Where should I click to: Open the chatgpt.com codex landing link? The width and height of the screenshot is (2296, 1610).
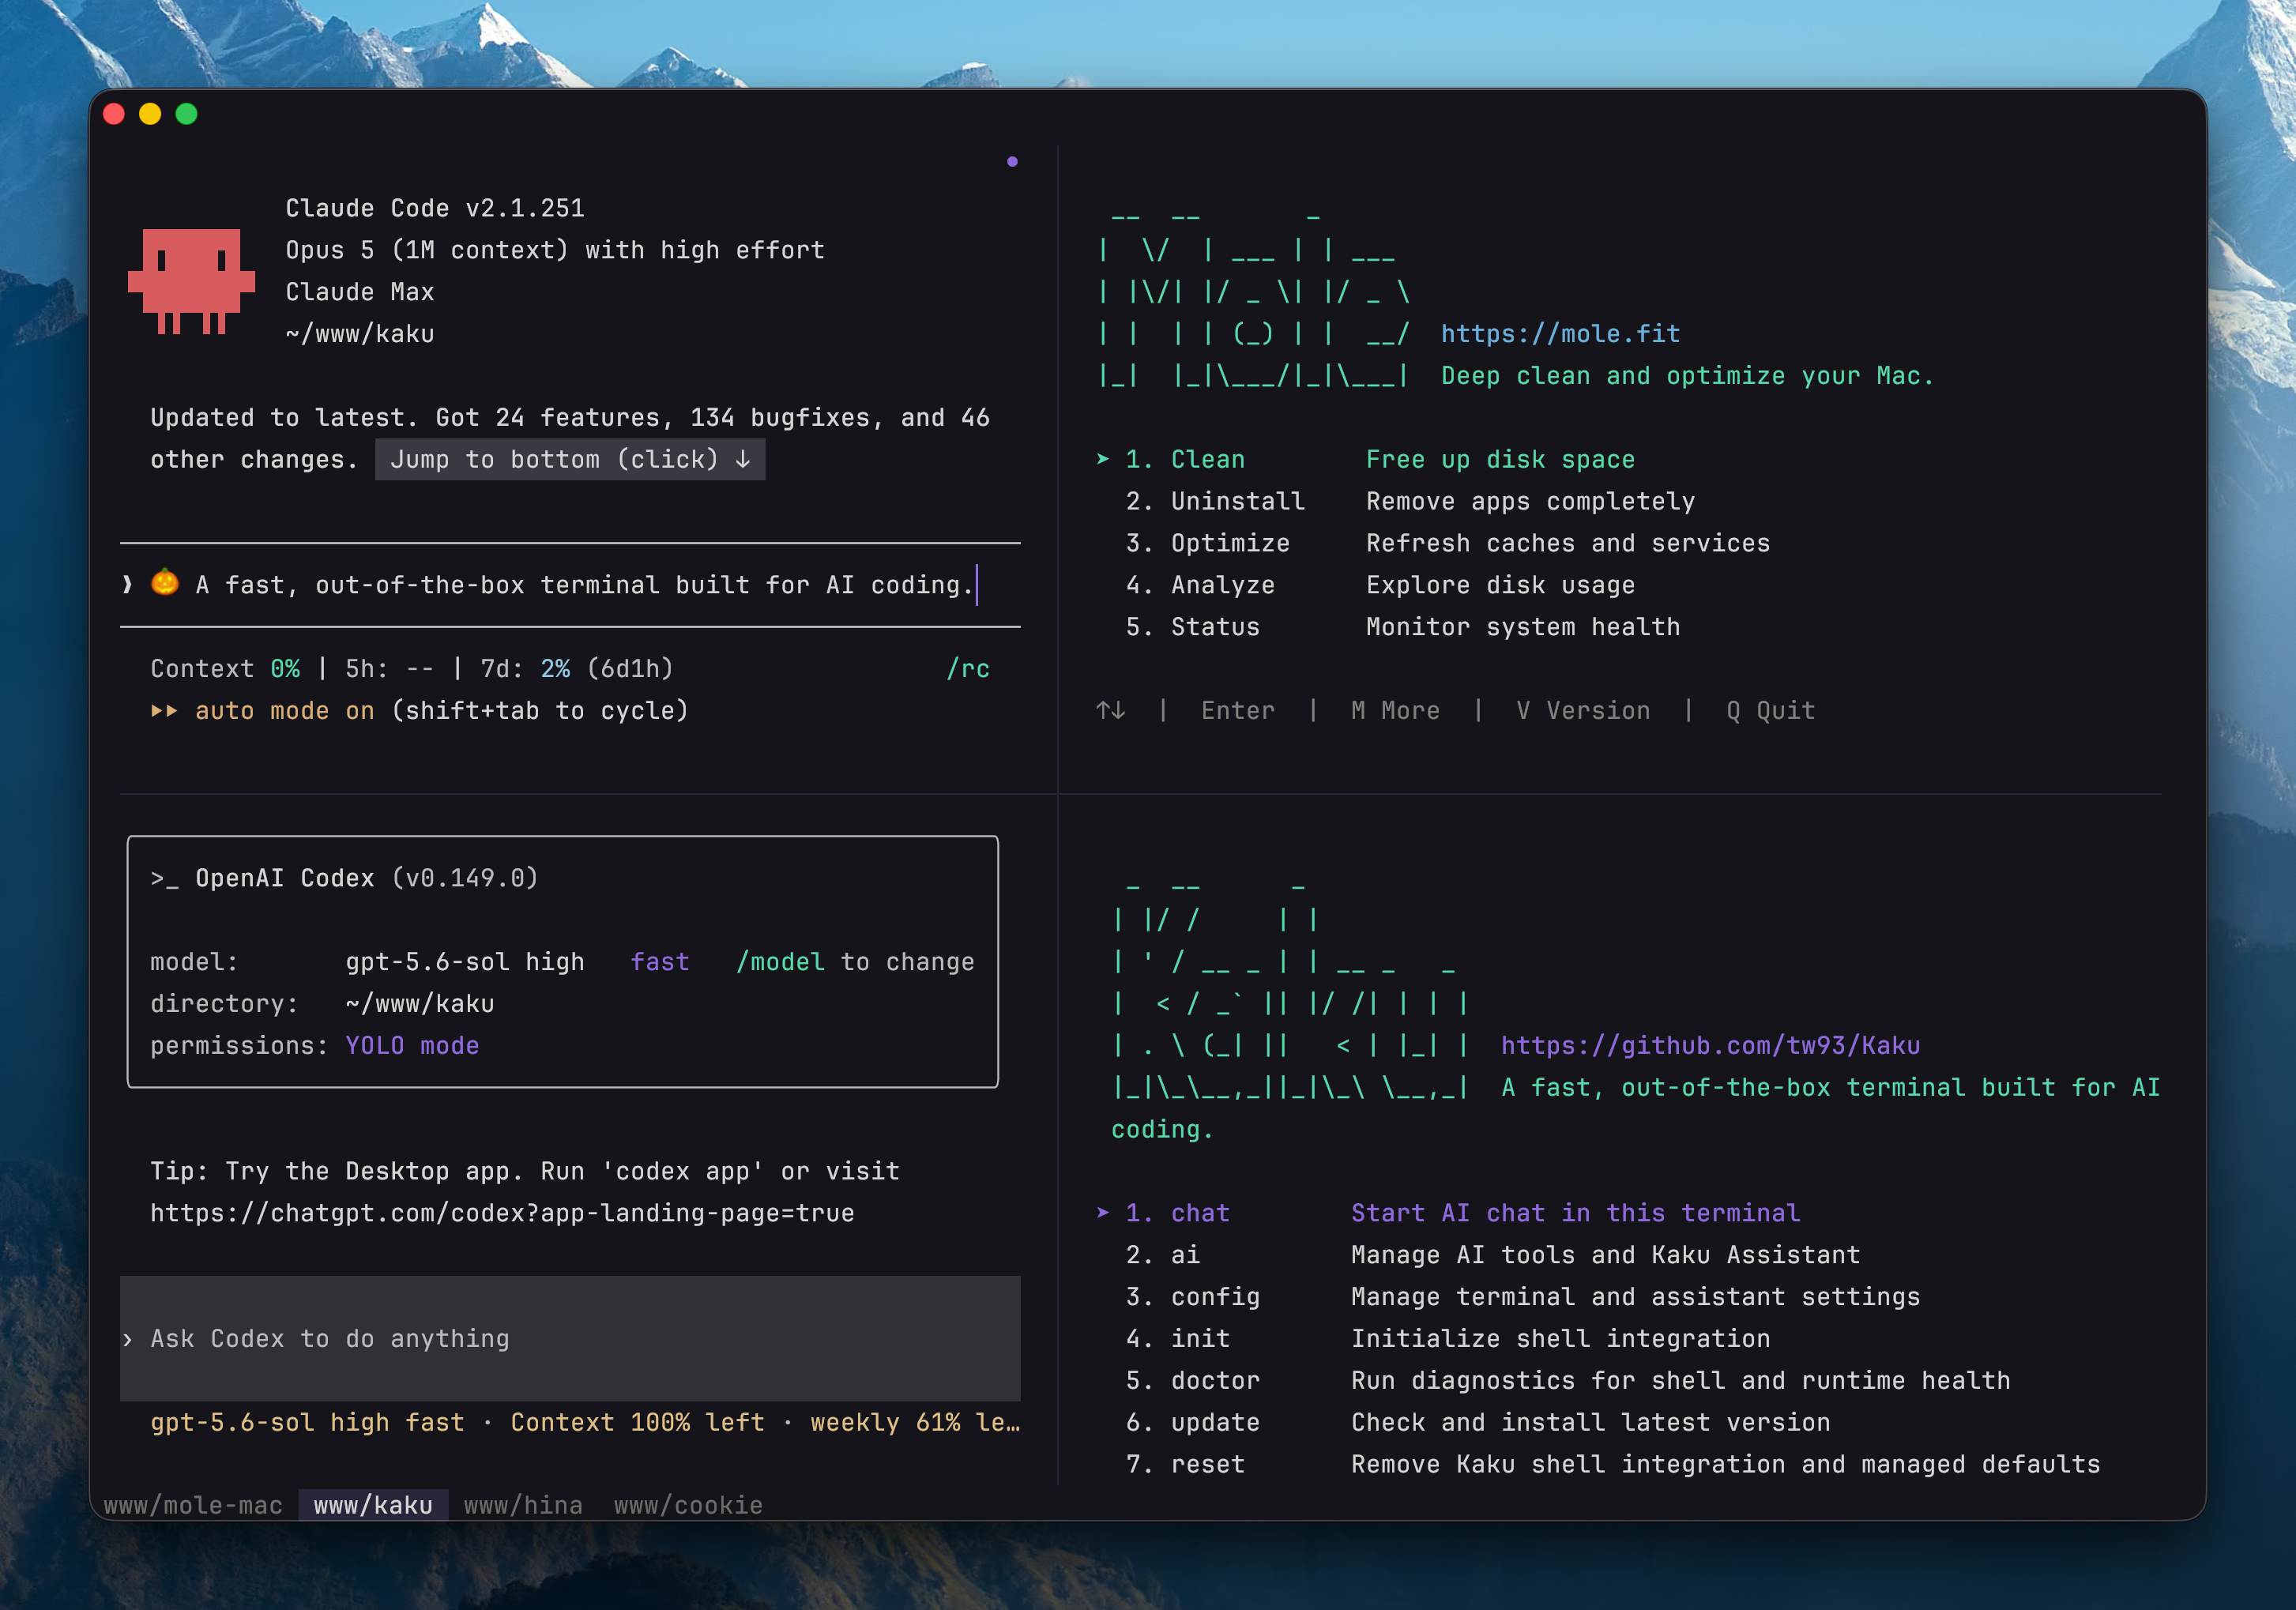click(502, 1213)
